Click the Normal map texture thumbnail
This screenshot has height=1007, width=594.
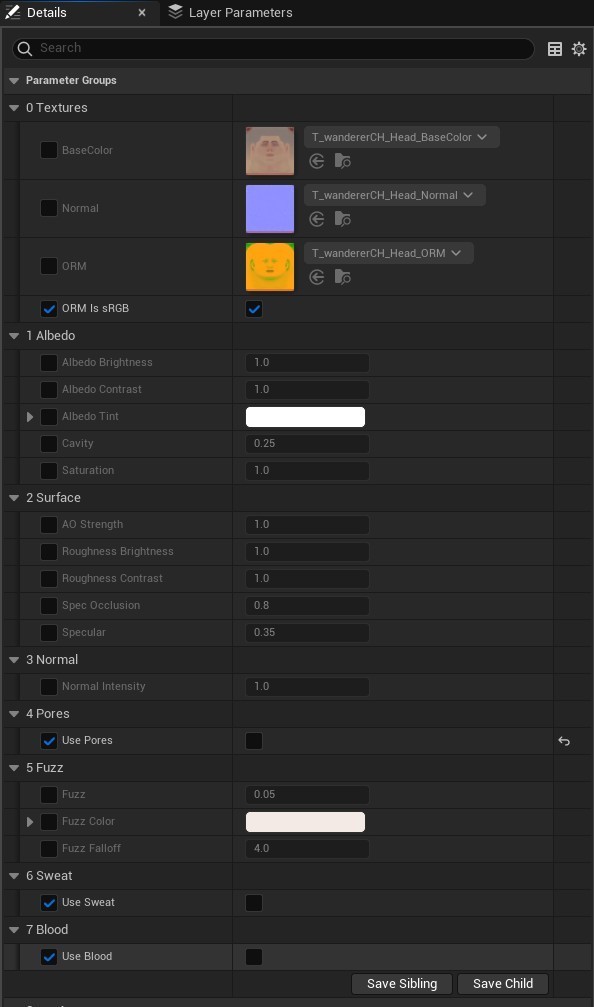270,209
